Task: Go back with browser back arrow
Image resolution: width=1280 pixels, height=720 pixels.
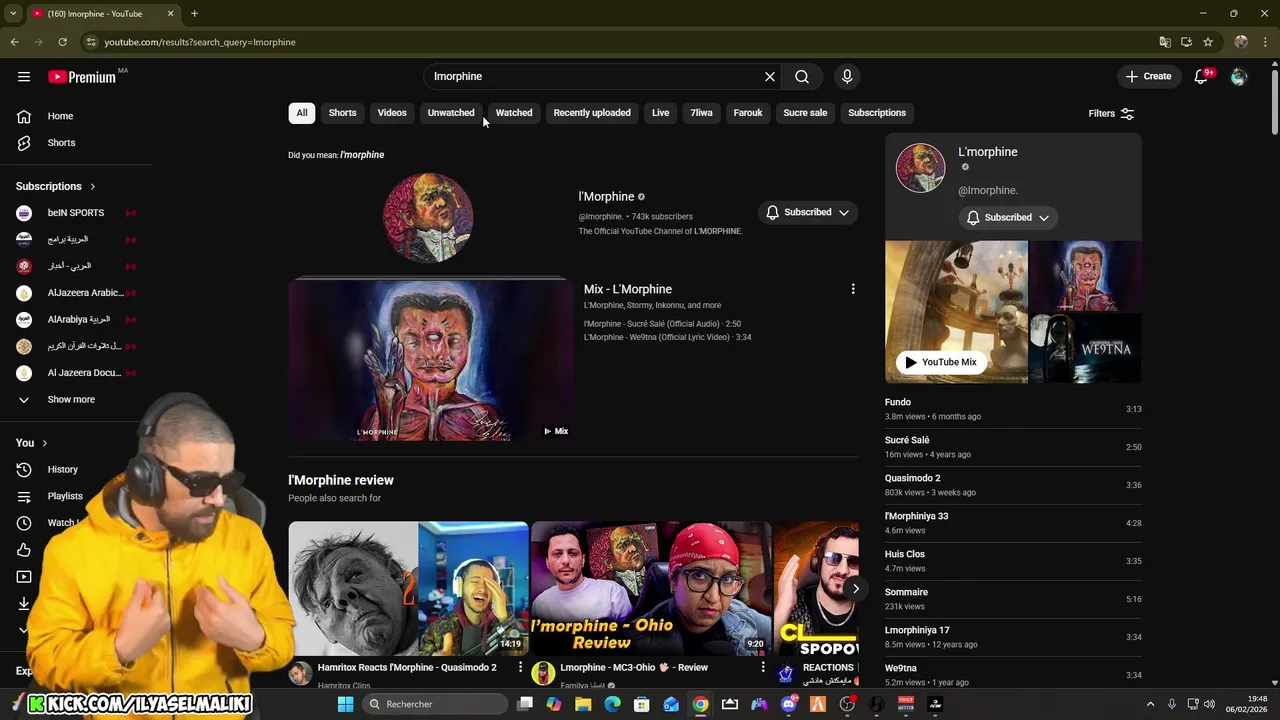Action: click(14, 42)
